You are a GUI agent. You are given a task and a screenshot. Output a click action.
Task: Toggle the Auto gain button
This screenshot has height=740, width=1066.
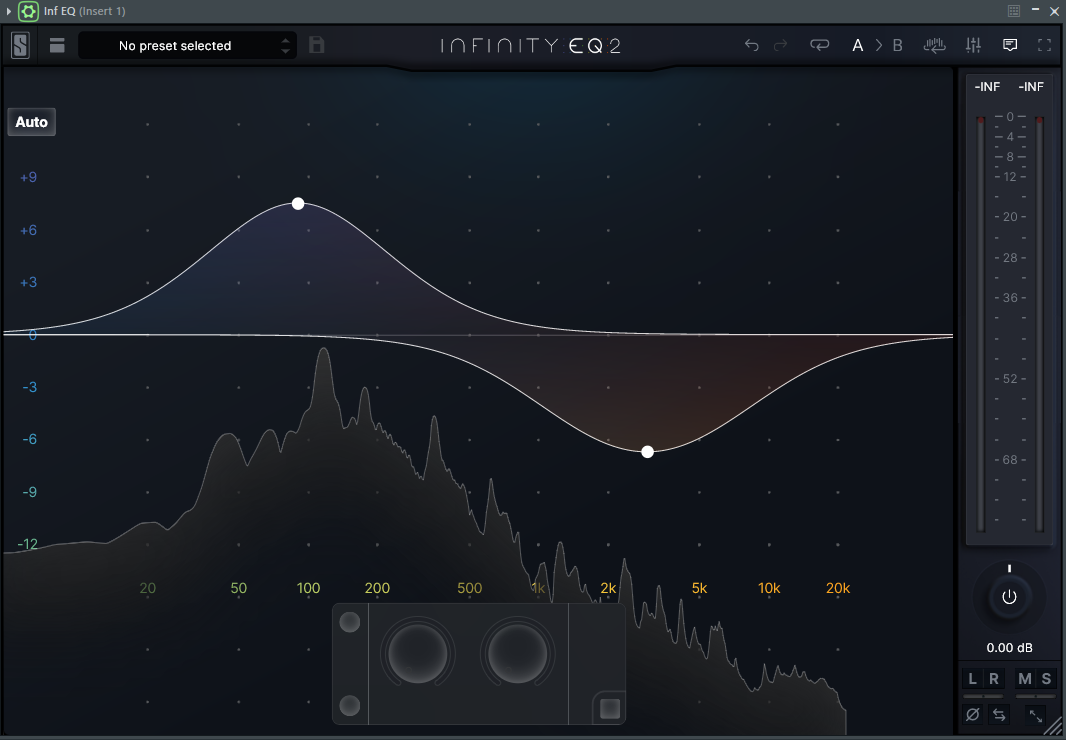point(31,122)
